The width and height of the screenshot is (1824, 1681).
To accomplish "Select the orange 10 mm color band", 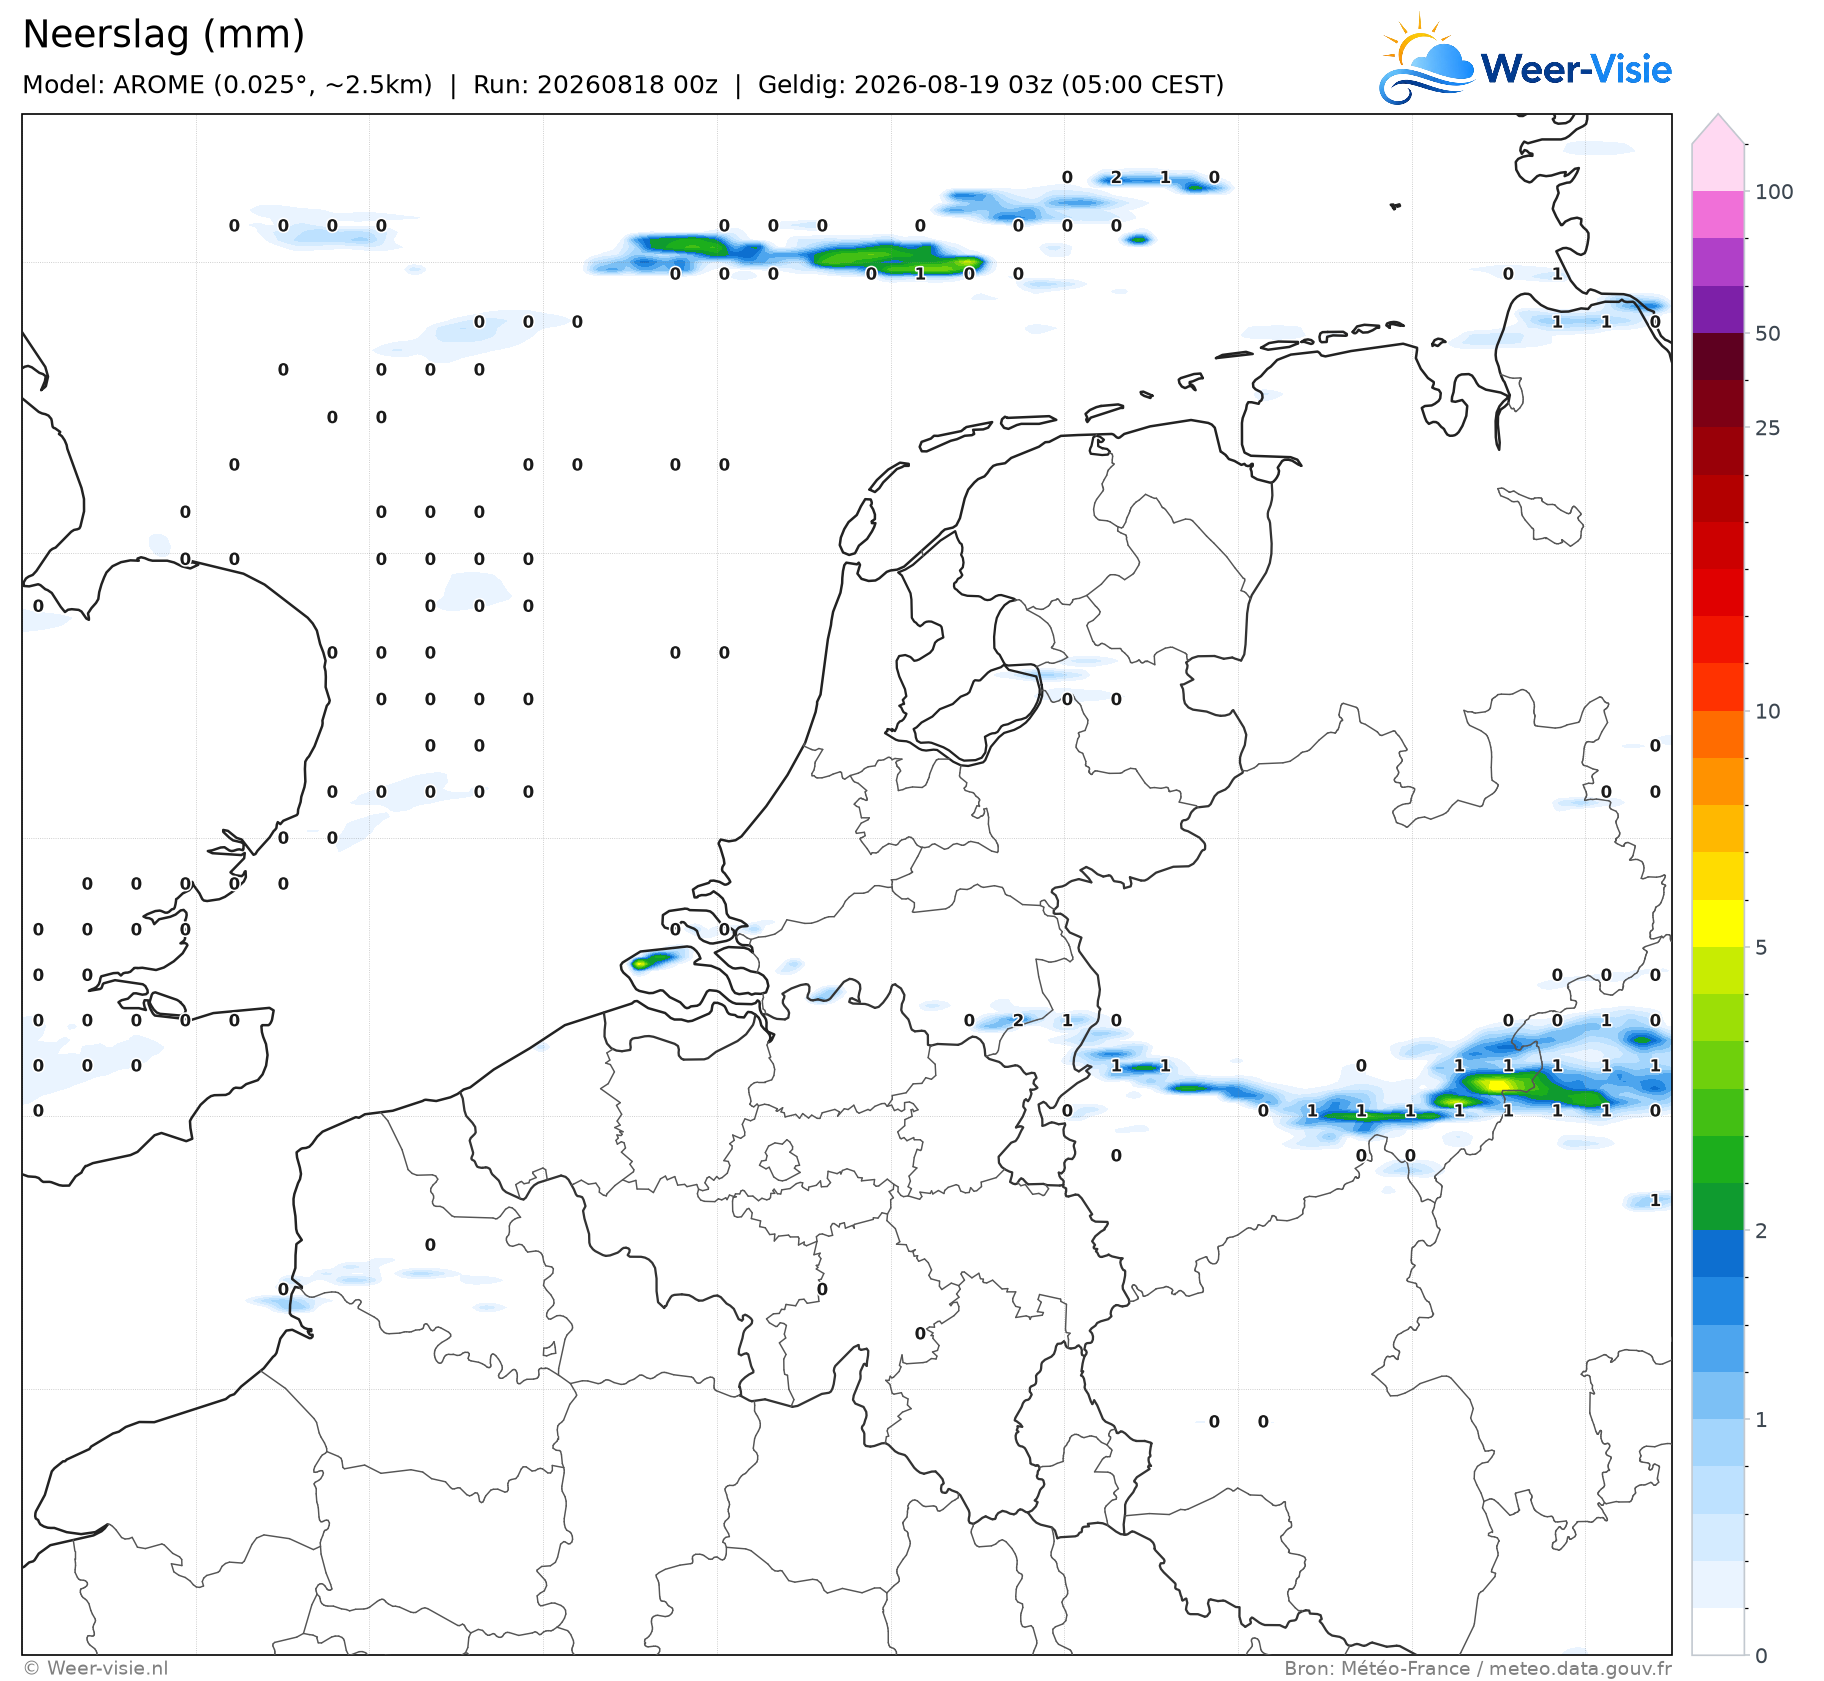I will click(1718, 735).
